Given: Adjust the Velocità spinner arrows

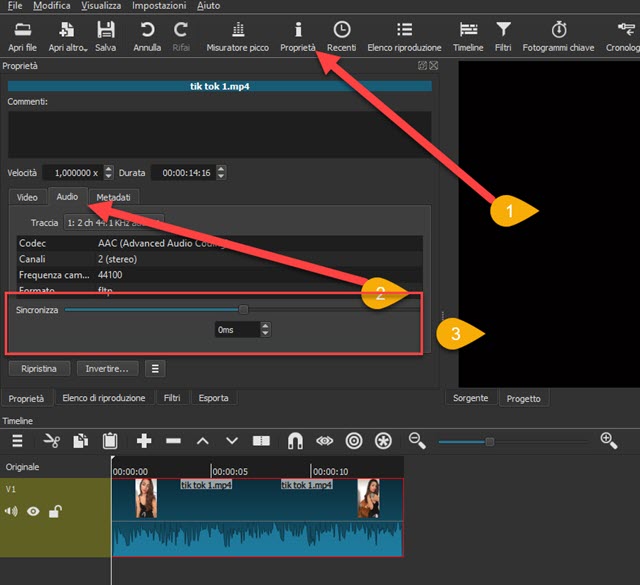Looking at the screenshot, I should pyautogui.click(x=108, y=172).
